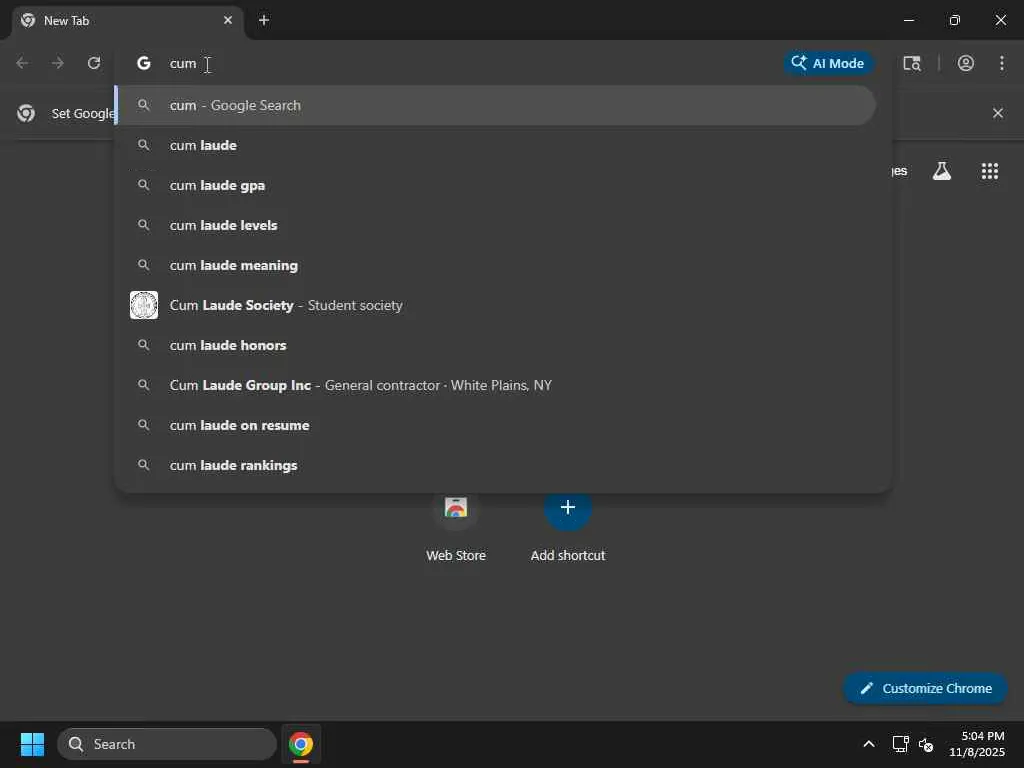Click the muted volume tray icon
The width and height of the screenshot is (1024, 768).
[x=925, y=744]
